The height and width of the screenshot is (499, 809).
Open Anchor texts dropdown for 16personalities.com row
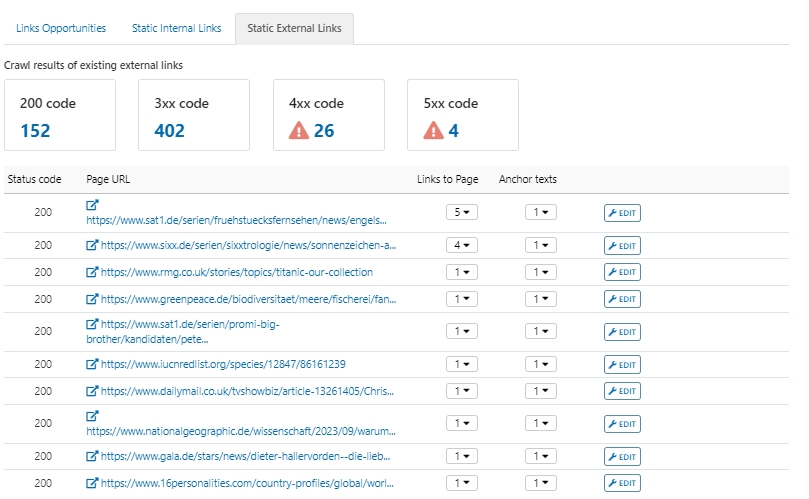point(541,483)
